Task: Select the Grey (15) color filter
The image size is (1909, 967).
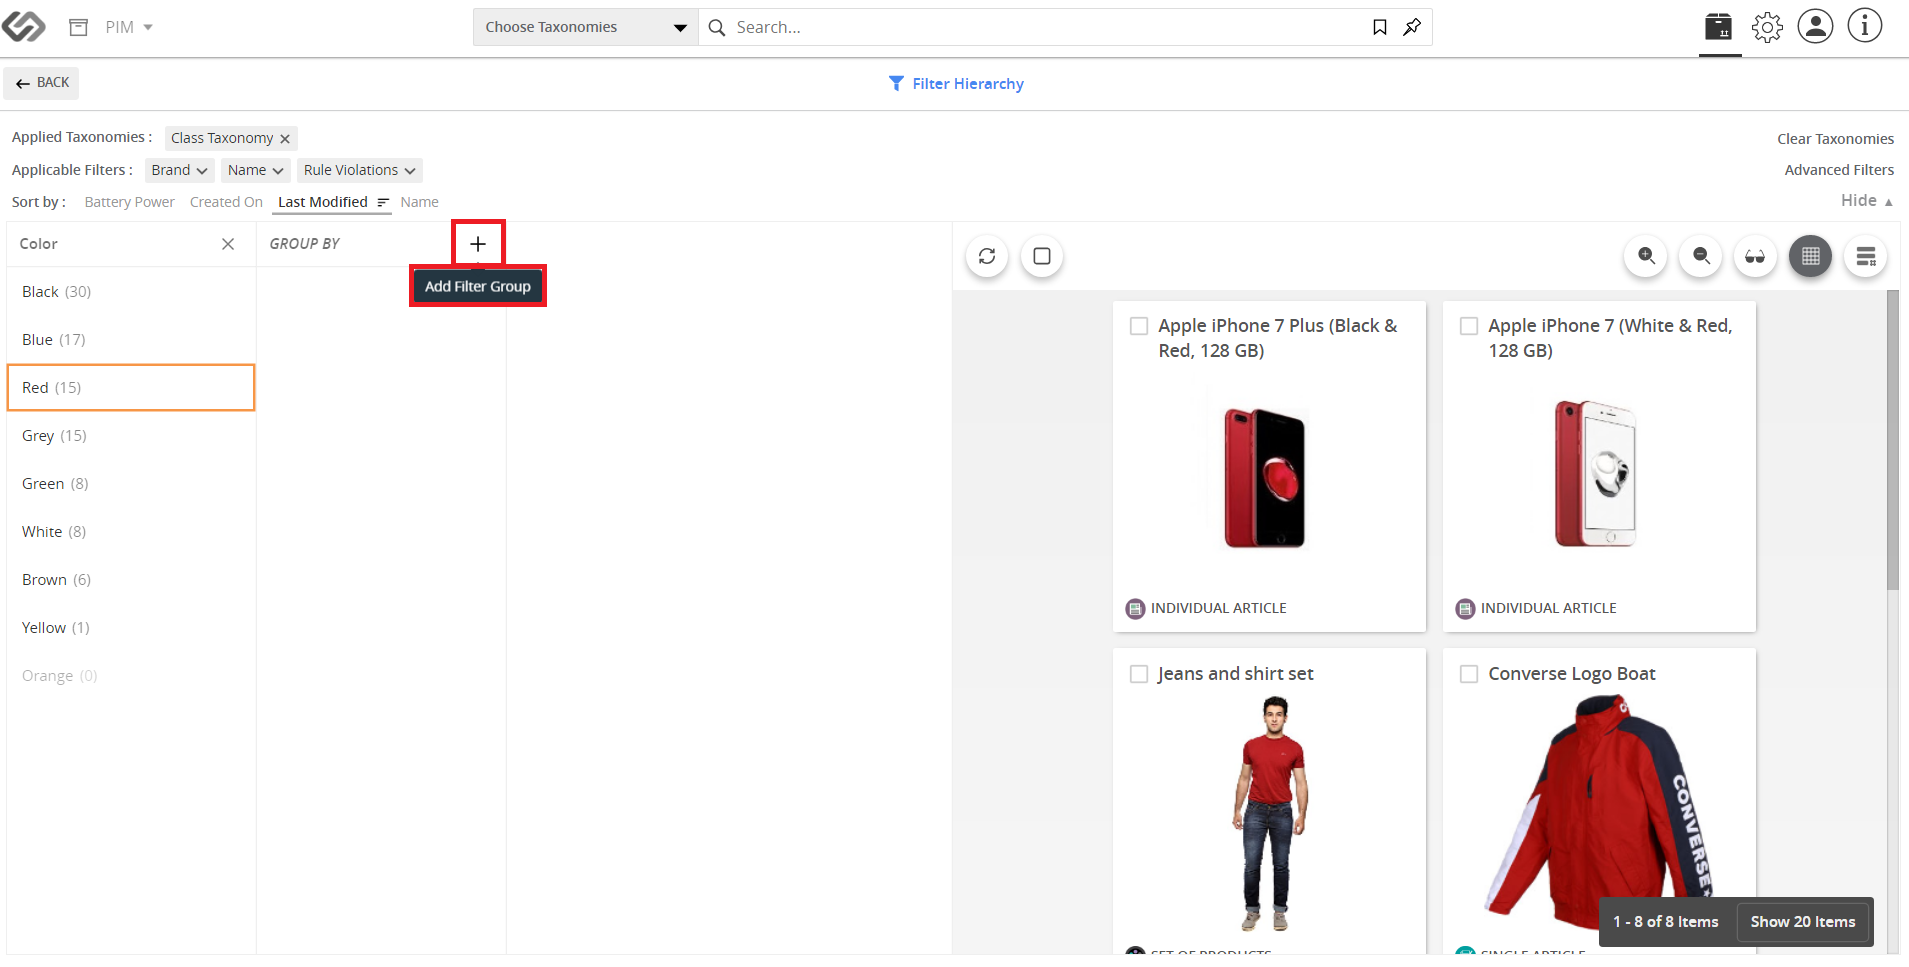Action: pyautogui.click(x=131, y=436)
